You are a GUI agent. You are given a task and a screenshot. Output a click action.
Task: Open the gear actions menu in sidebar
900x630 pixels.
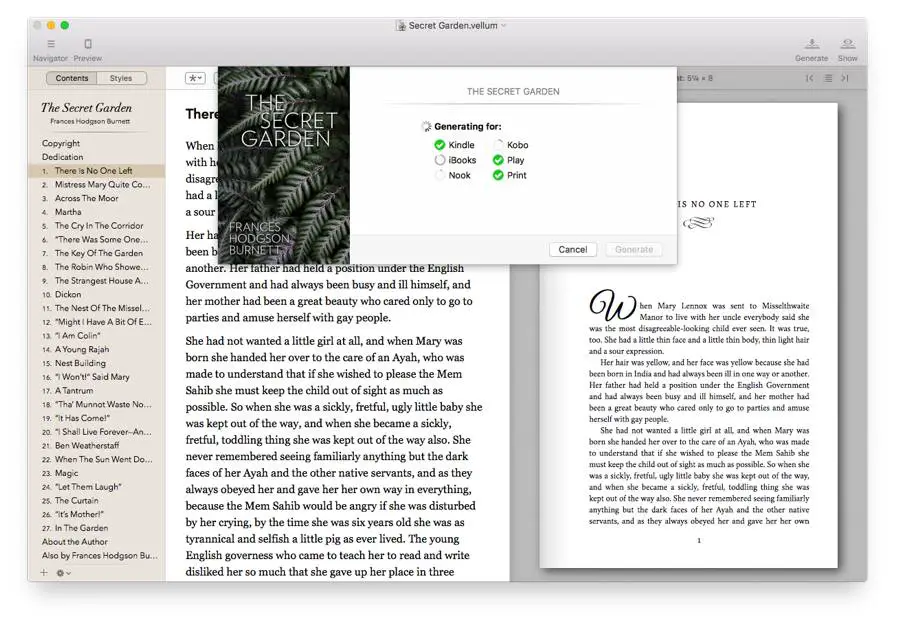tap(63, 573)
